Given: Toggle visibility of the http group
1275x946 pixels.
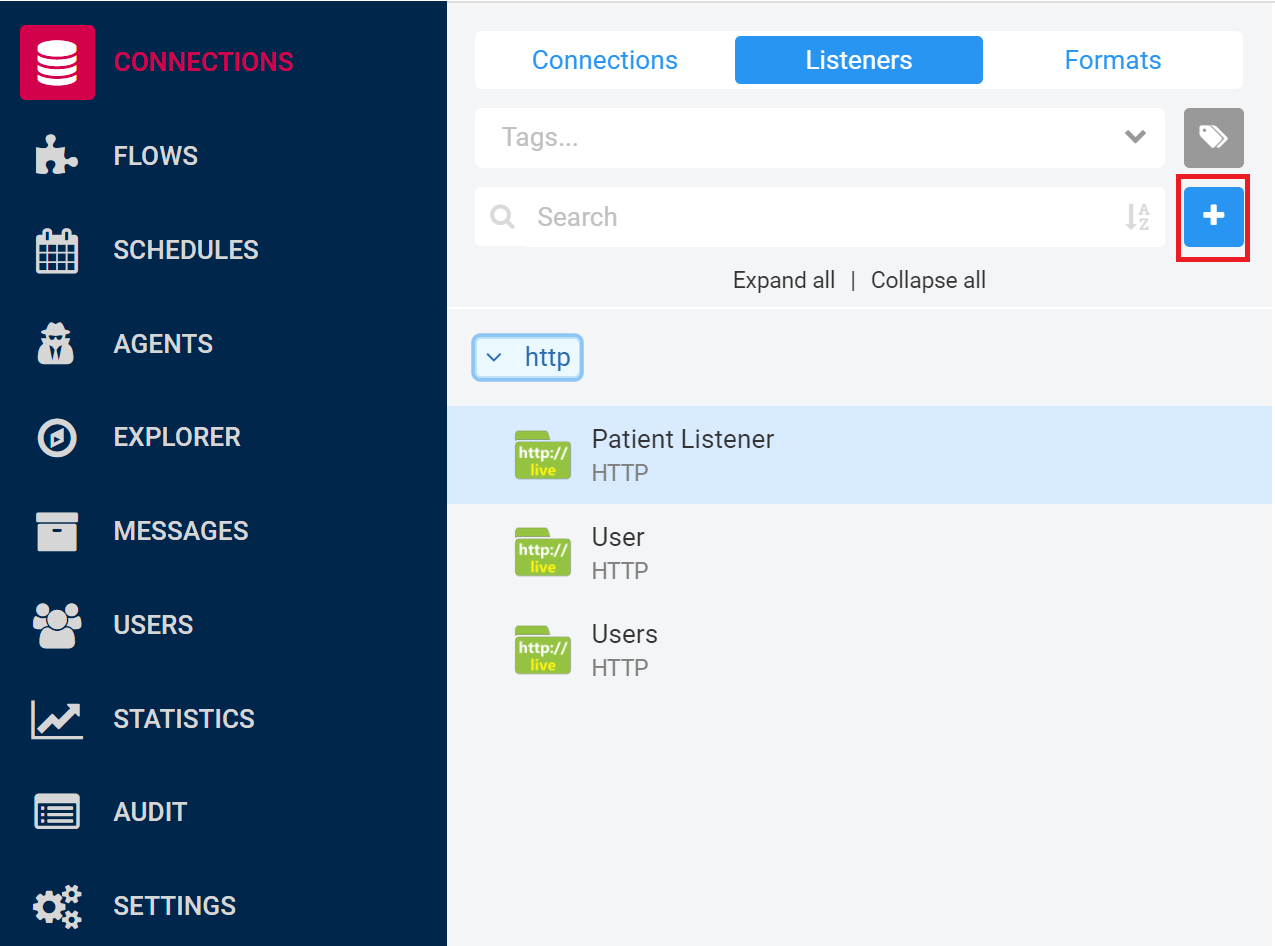Looking at the screenshot, I should click(527, 357).
